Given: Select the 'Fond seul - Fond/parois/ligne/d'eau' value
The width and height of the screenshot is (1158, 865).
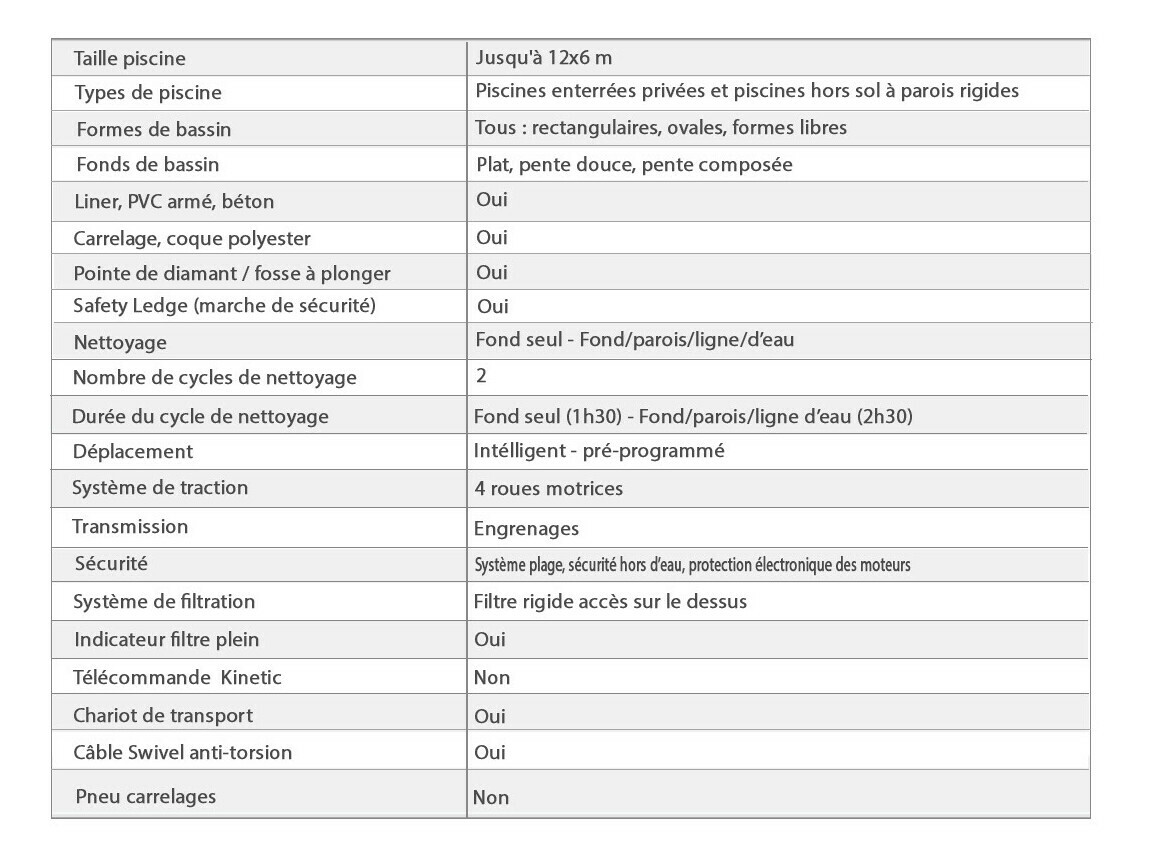Looking at the screenshot, I should click(x=634, y=340).
